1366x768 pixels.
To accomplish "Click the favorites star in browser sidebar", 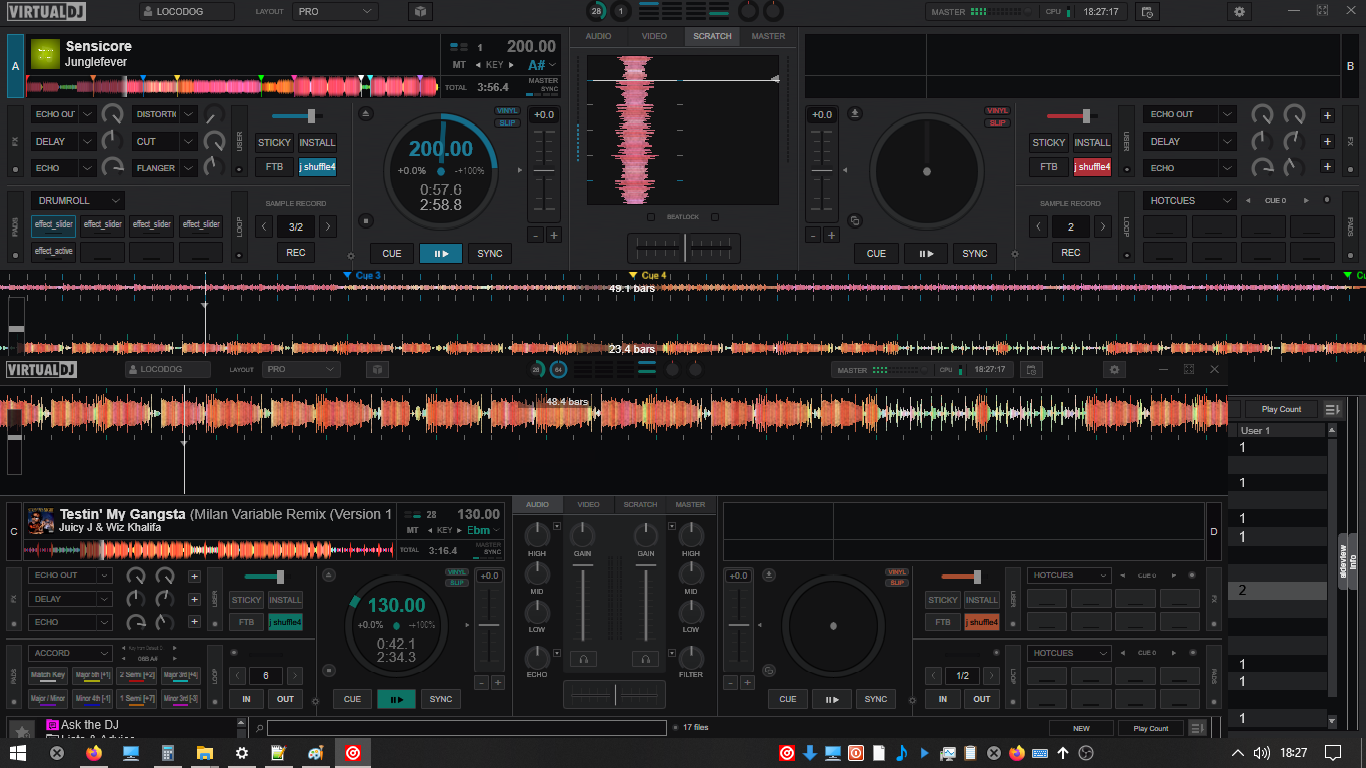I will [x=21, y=731].
